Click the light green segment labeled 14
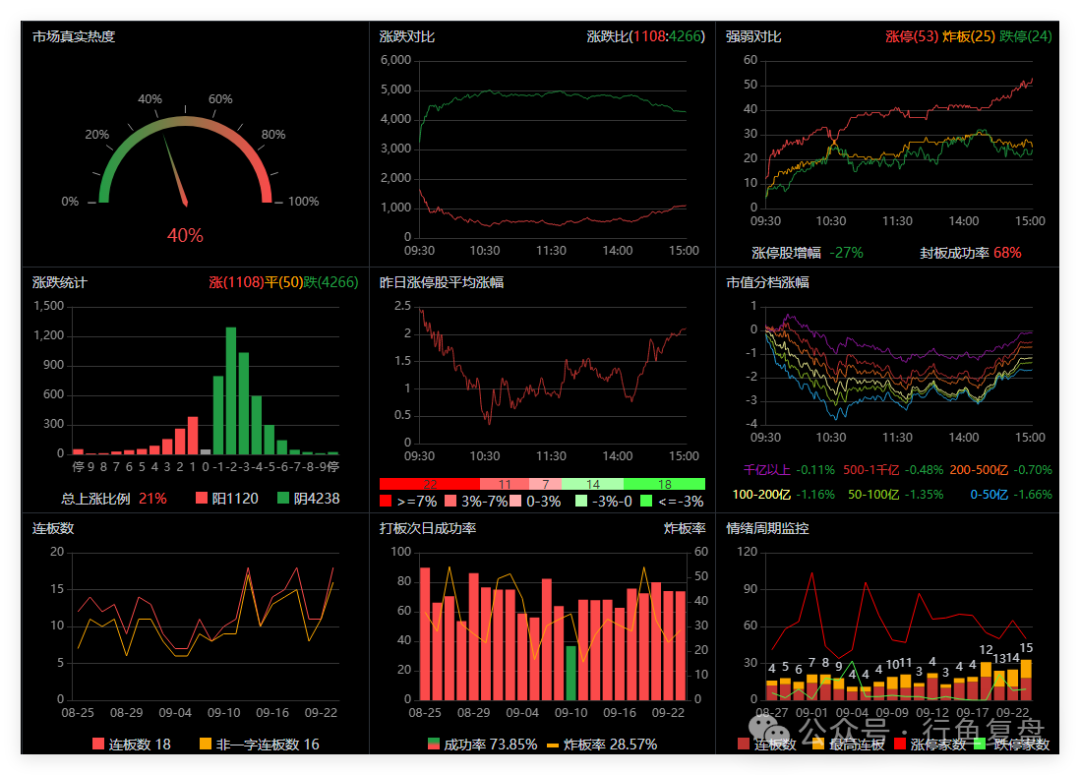This screenshot has height=775, width=1080. click(x=592, y=484)
